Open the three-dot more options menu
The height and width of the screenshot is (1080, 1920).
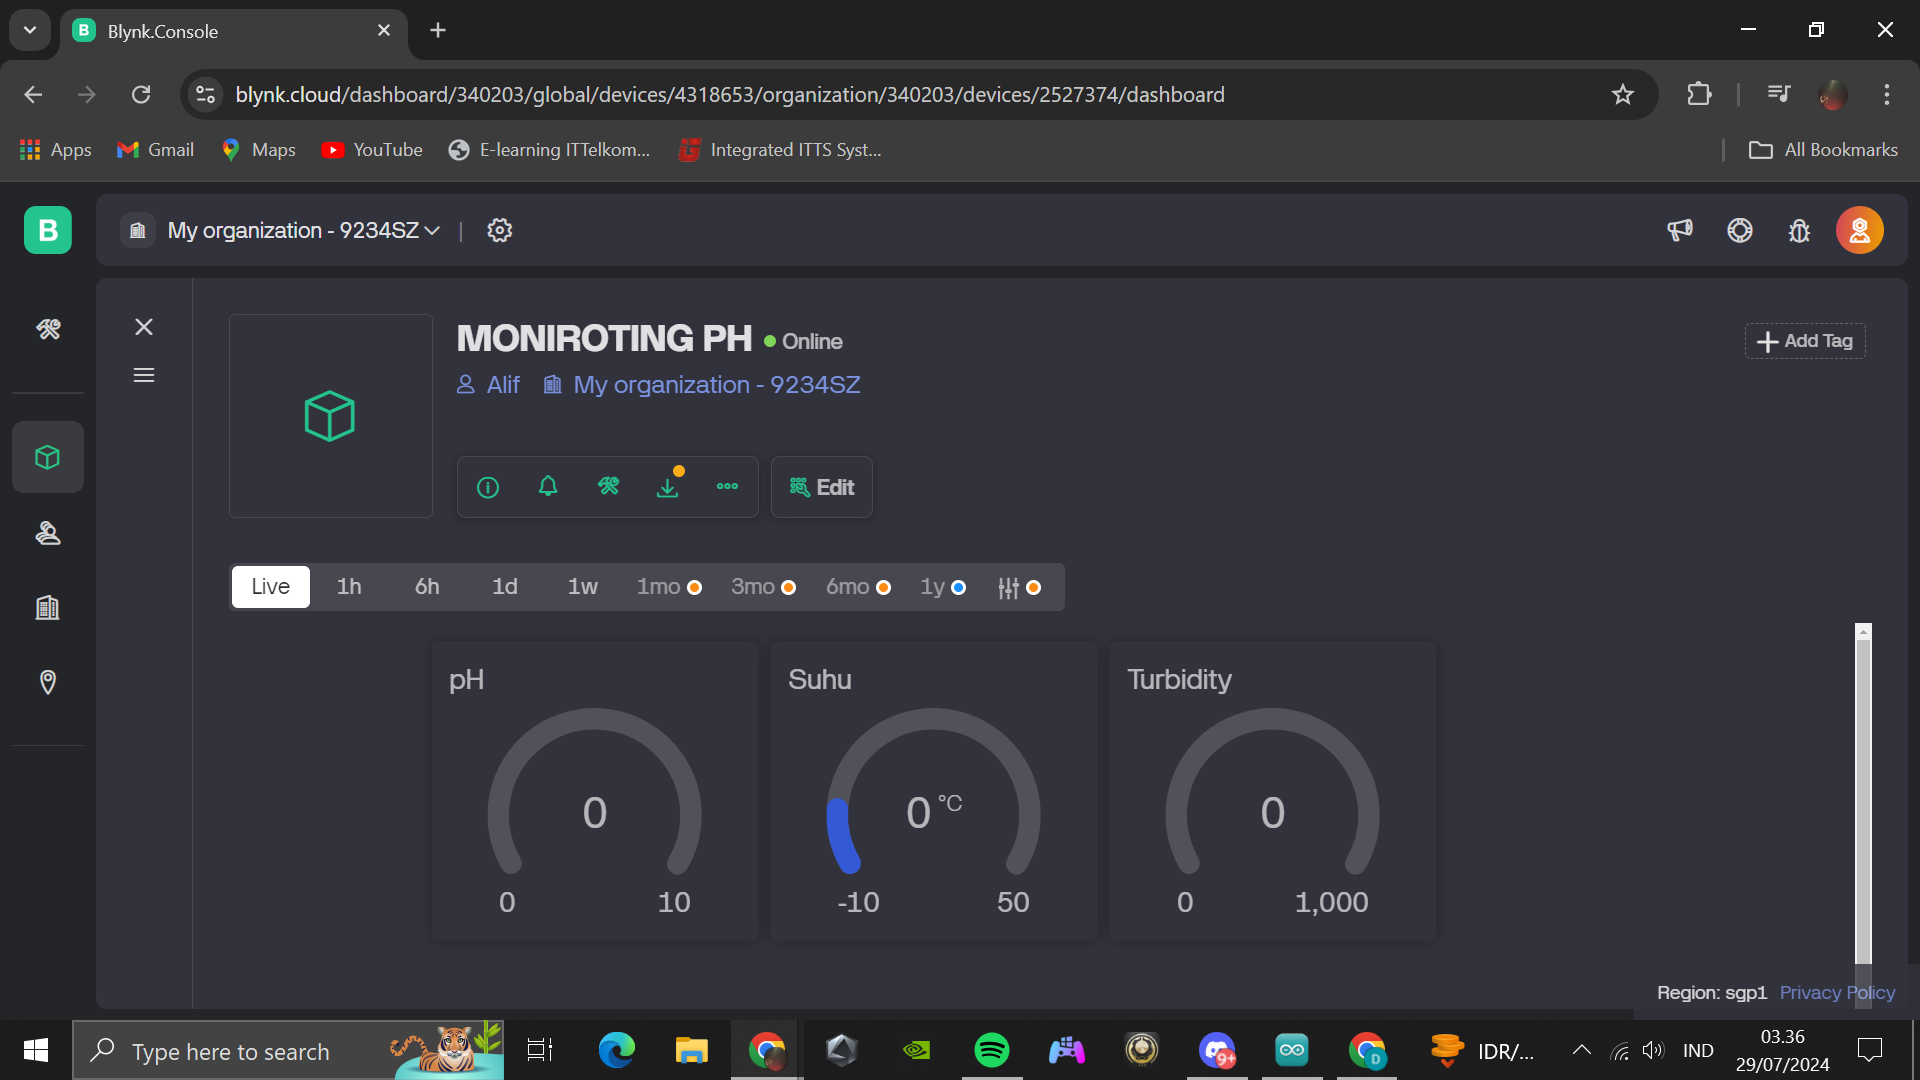(727, 487)
